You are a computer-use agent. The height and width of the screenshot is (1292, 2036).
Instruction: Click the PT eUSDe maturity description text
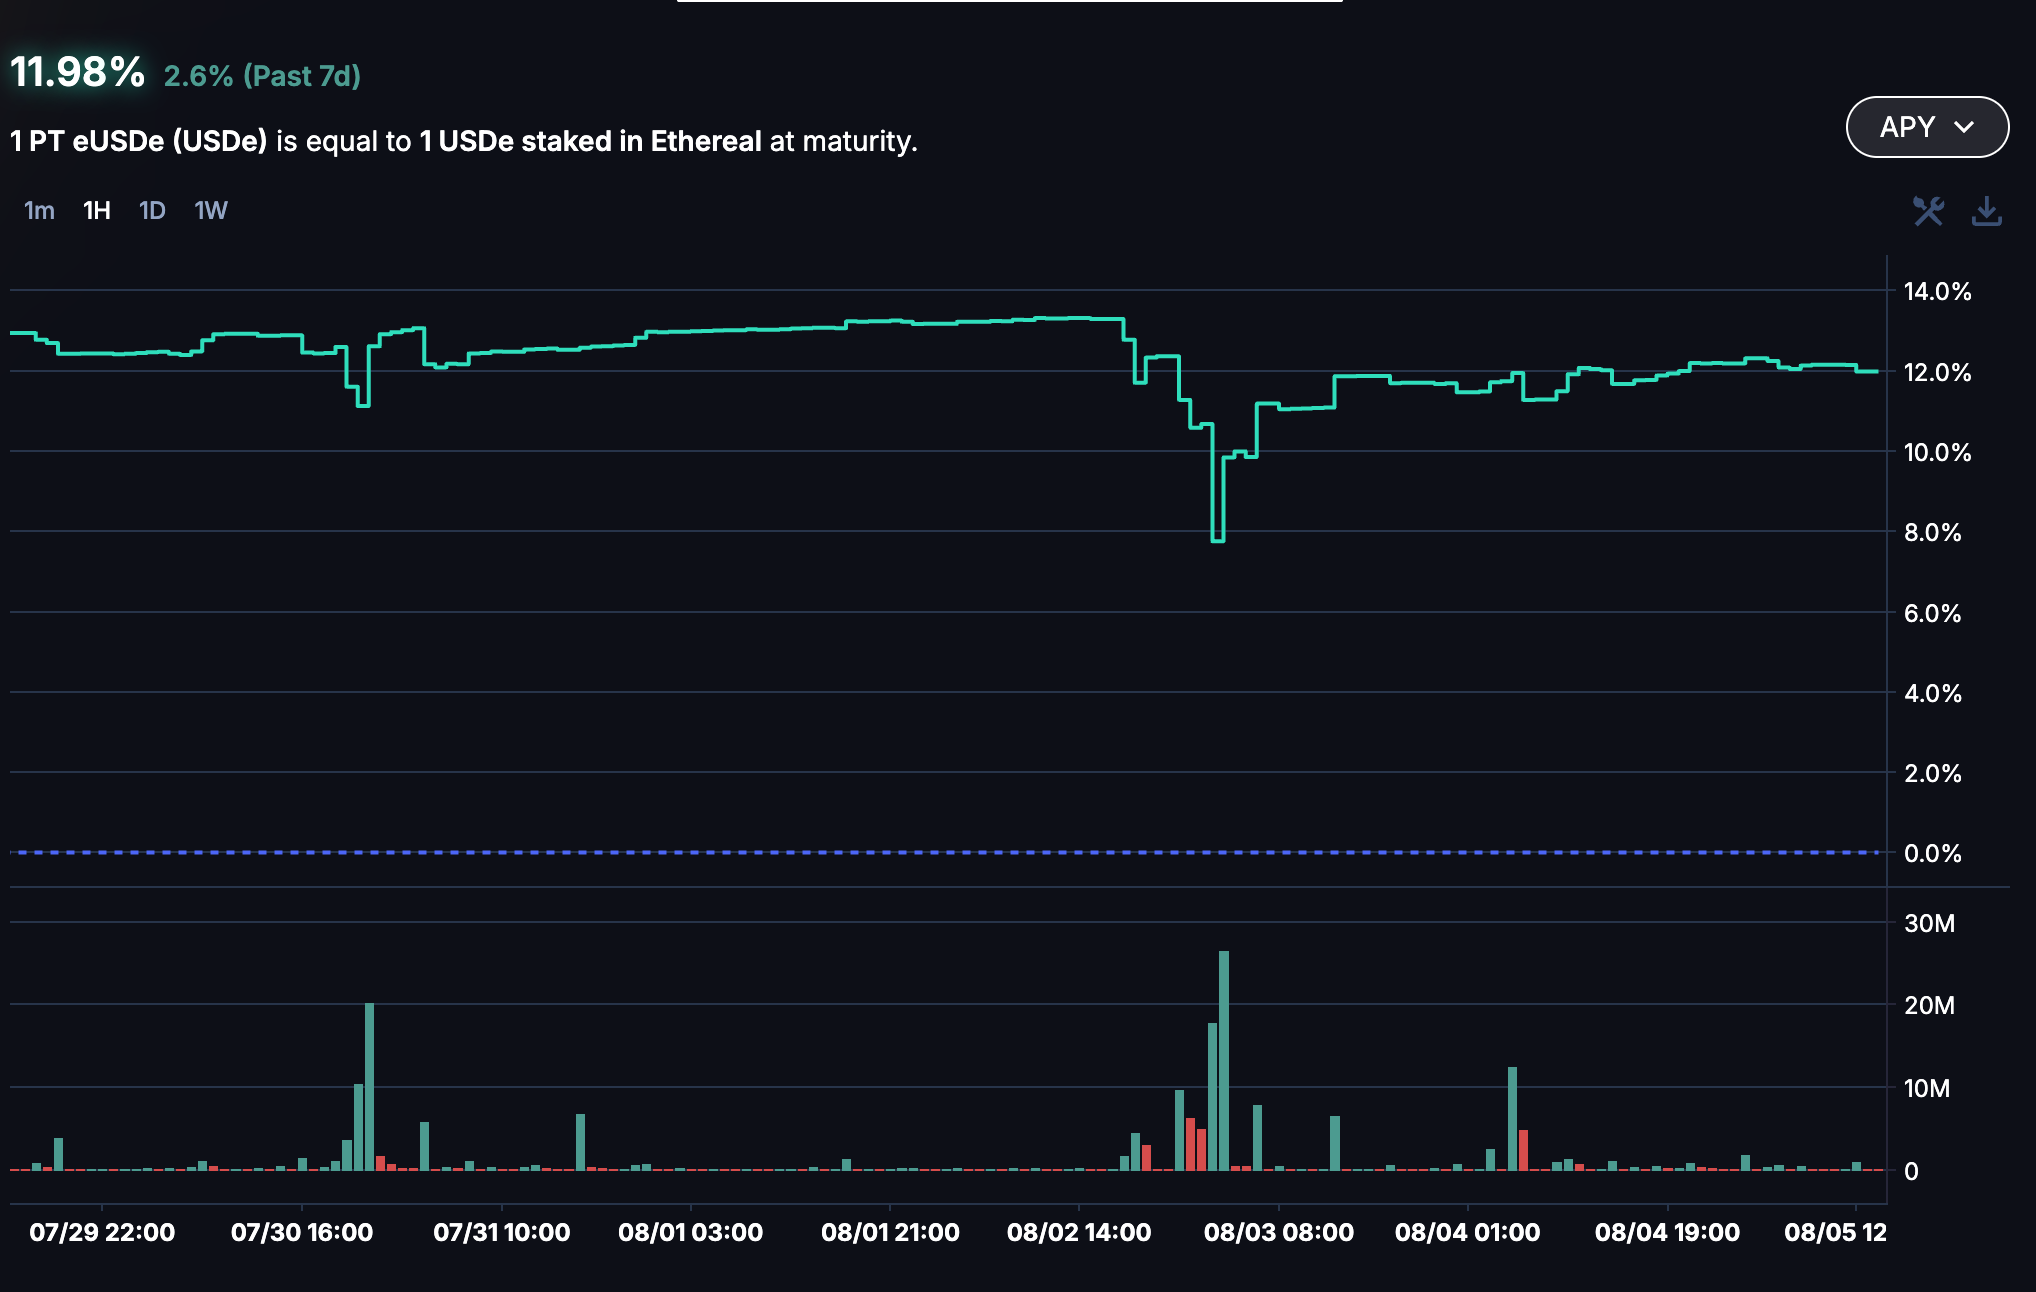click(x=464, y=141)
